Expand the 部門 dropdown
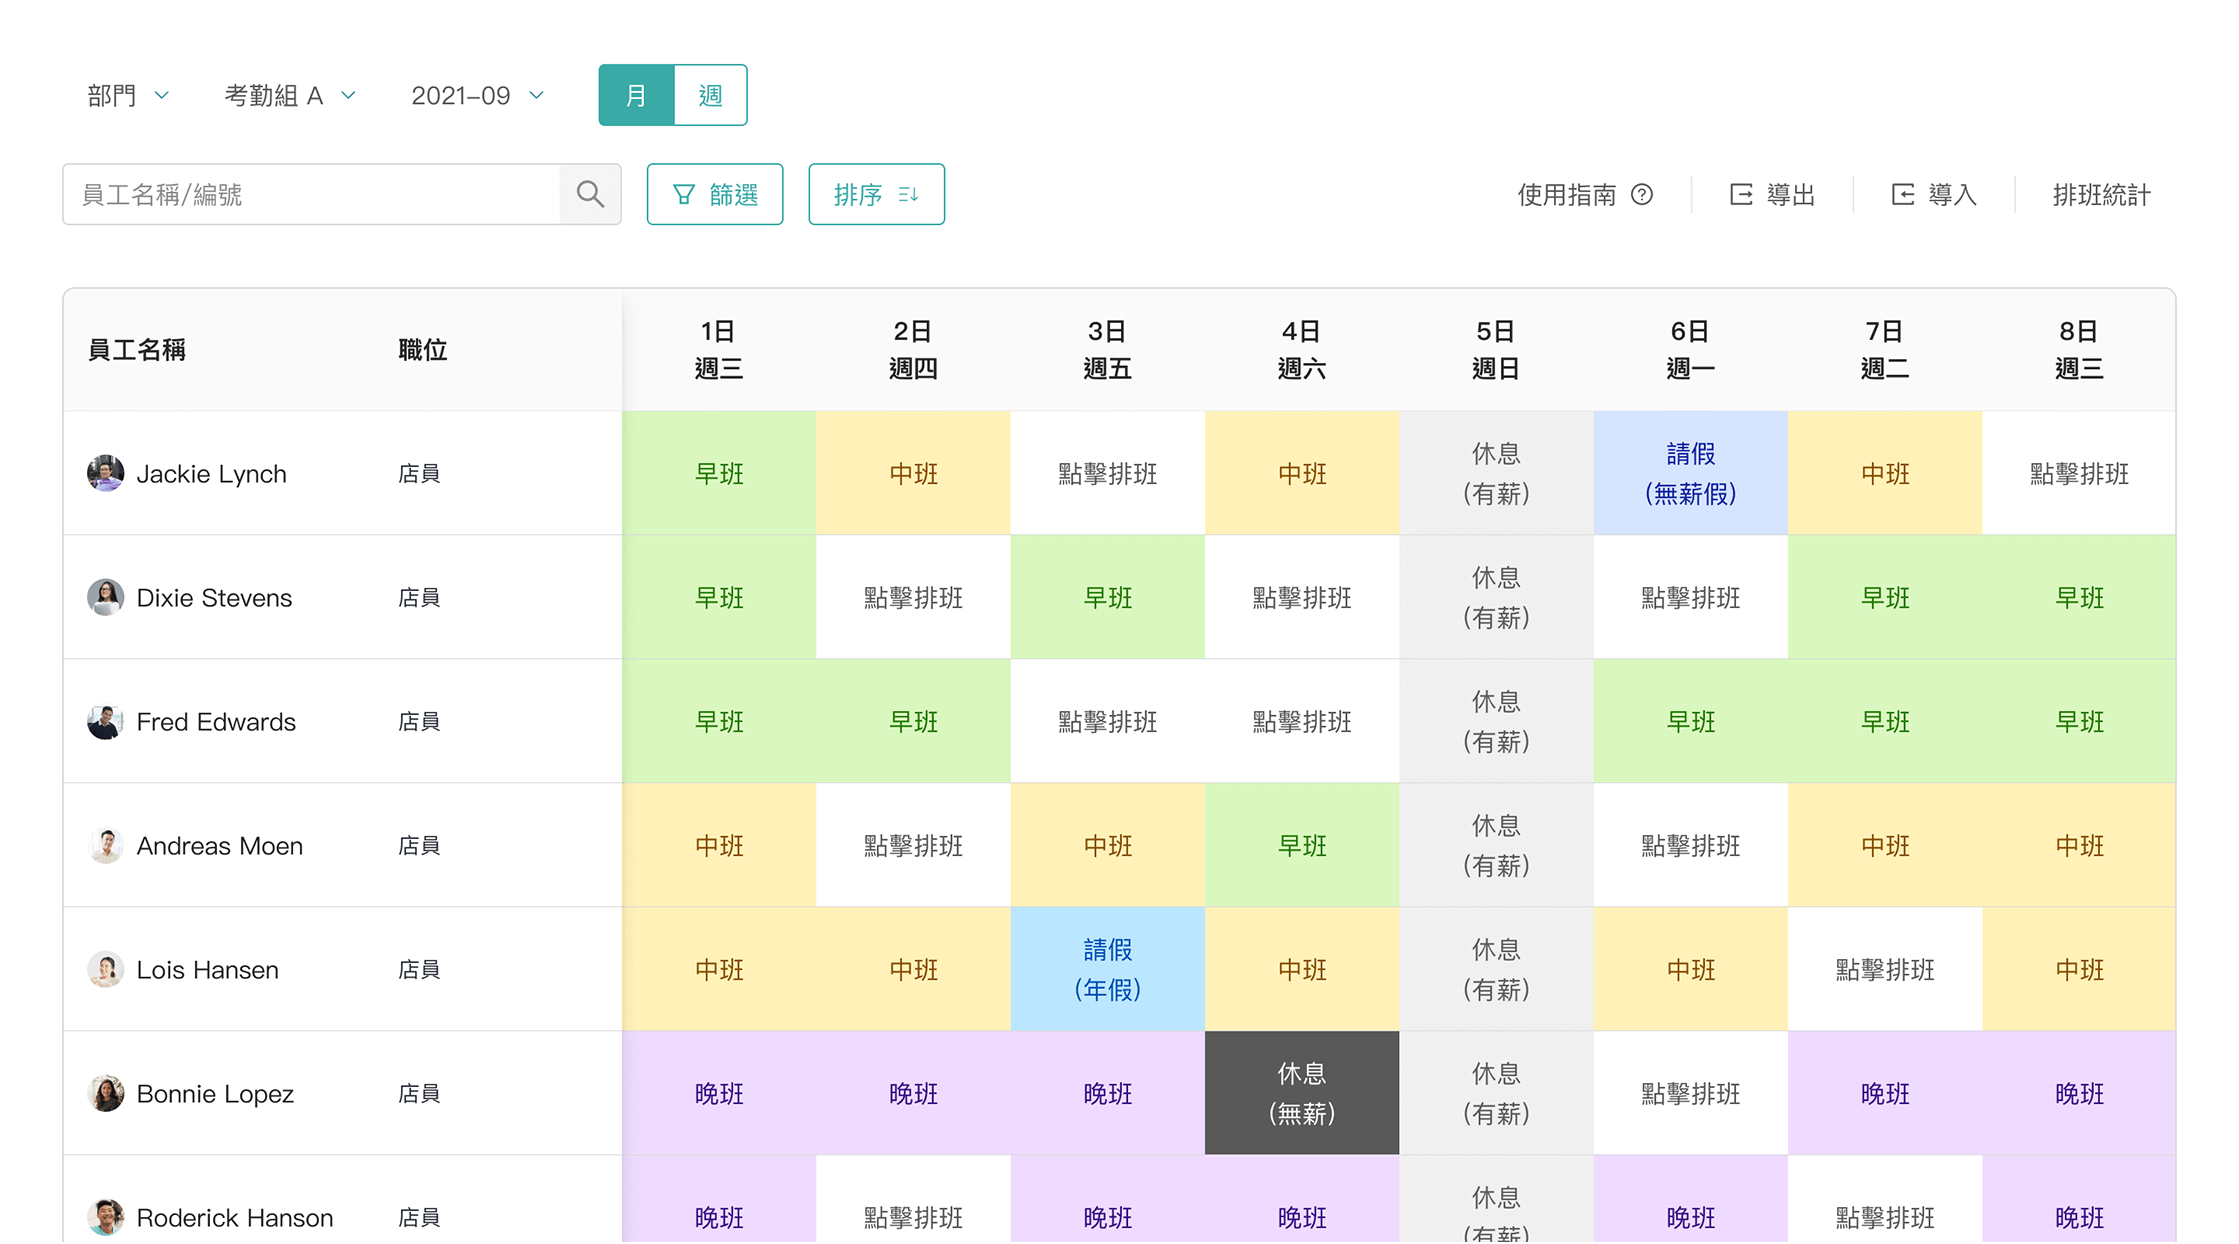 click(128, 95)
